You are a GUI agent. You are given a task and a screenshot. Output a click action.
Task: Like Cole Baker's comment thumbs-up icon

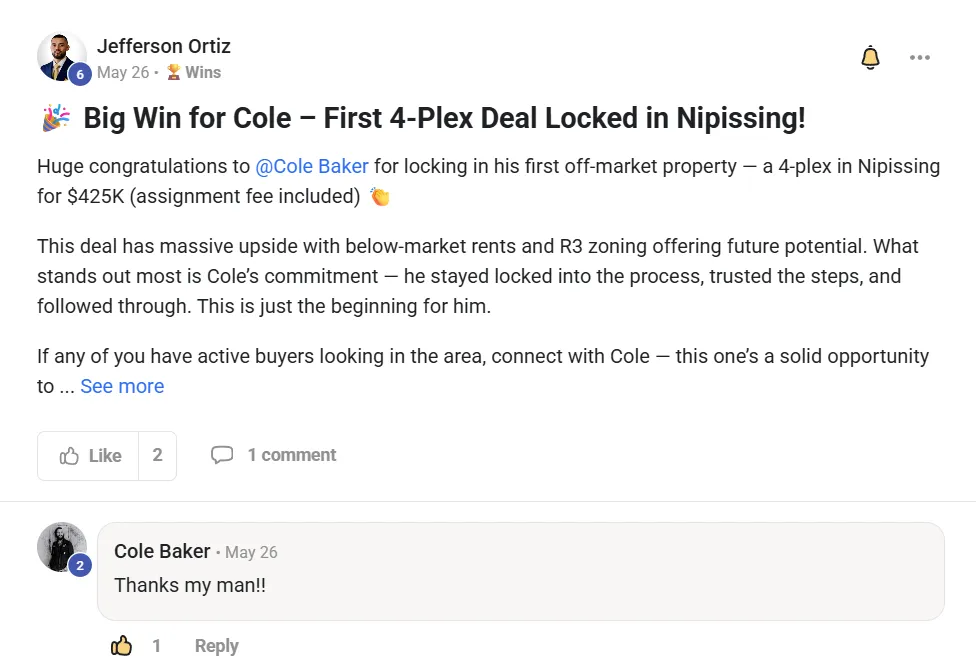pos(121,646)
